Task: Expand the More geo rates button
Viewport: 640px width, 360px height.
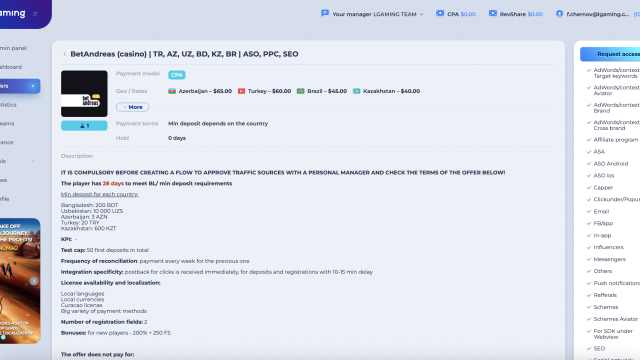Action: [x=132, y=107]
